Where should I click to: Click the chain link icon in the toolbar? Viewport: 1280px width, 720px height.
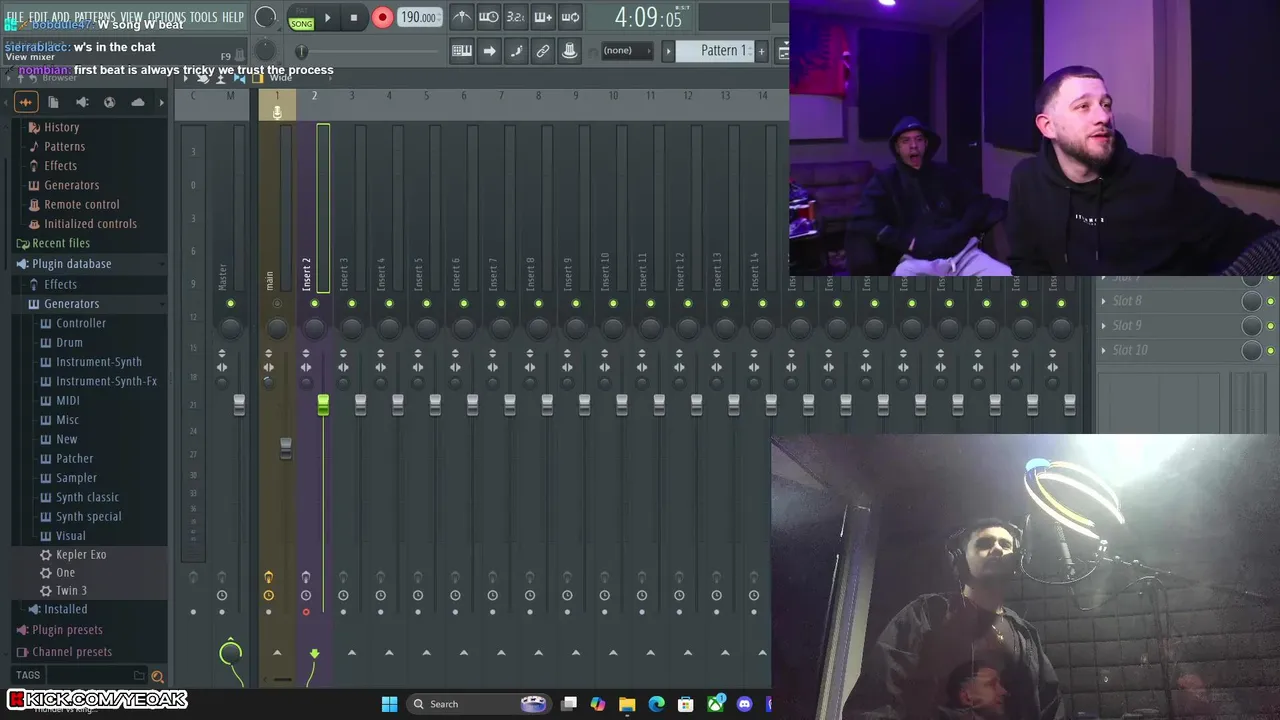coord(543,51)
